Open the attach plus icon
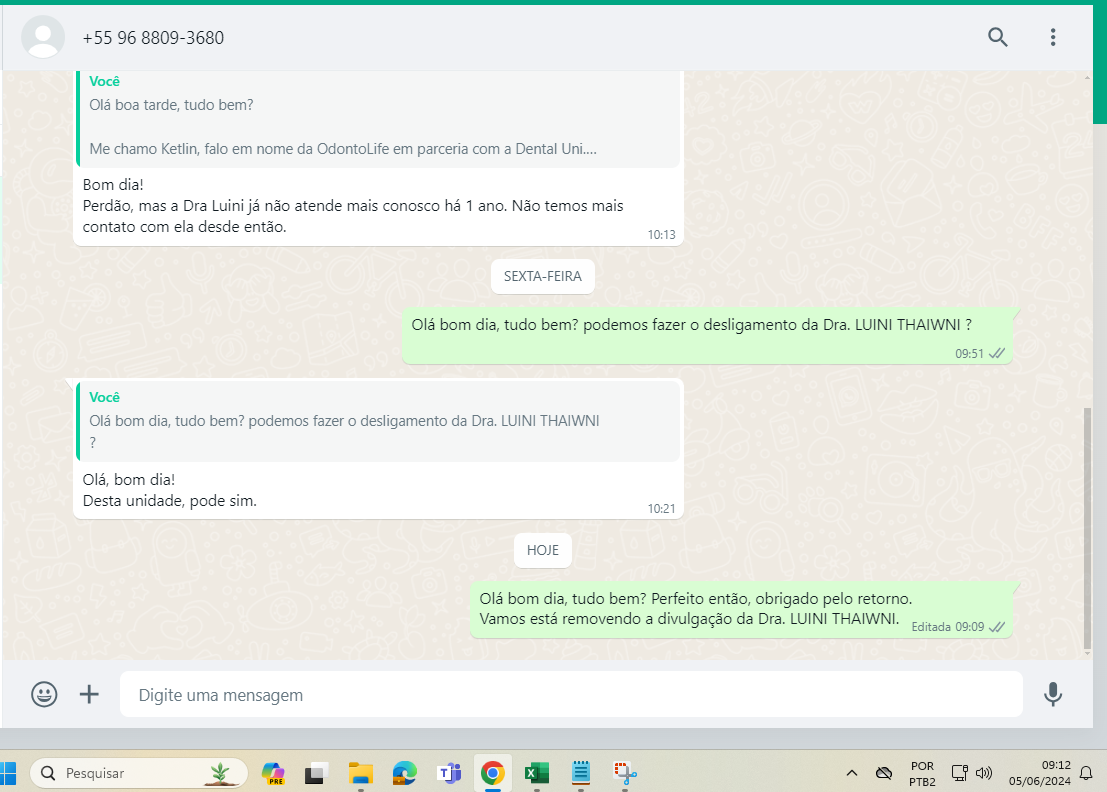The height and width of the screenshot is (792, 1107). click(89, 695)
